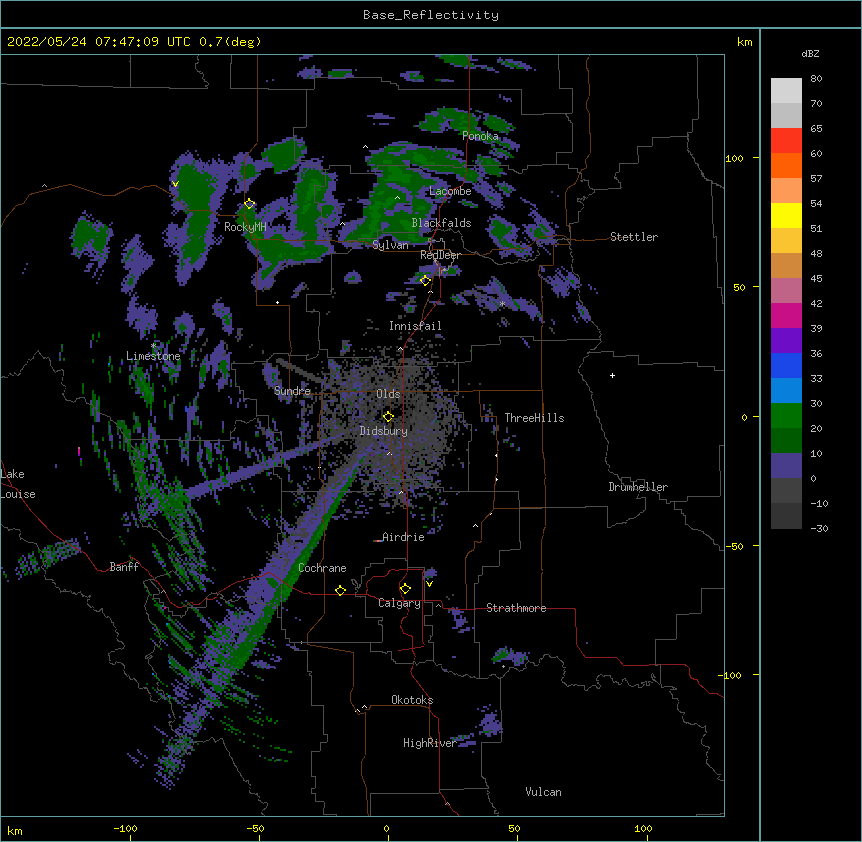Viewport: 862px width, 842px height.
Task: Click the Stettler town label
Action: [x=634, y=237]
